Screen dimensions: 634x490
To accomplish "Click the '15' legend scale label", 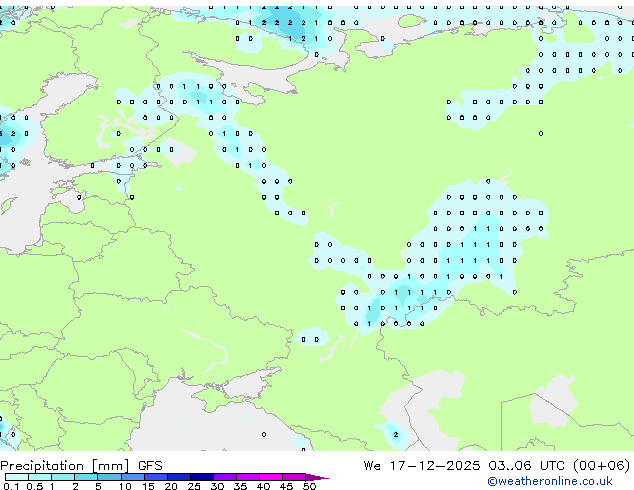I will click(x=148, y=486).
